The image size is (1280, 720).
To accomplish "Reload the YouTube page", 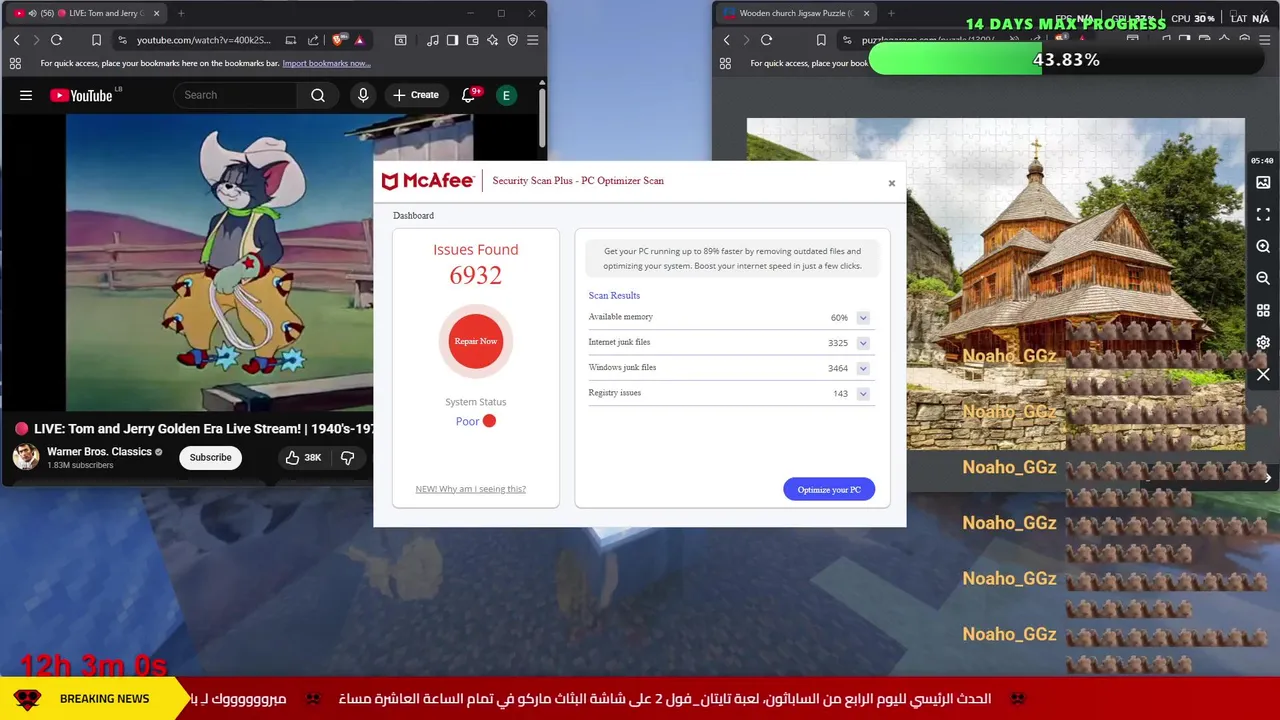I will (x=56, y=40).
